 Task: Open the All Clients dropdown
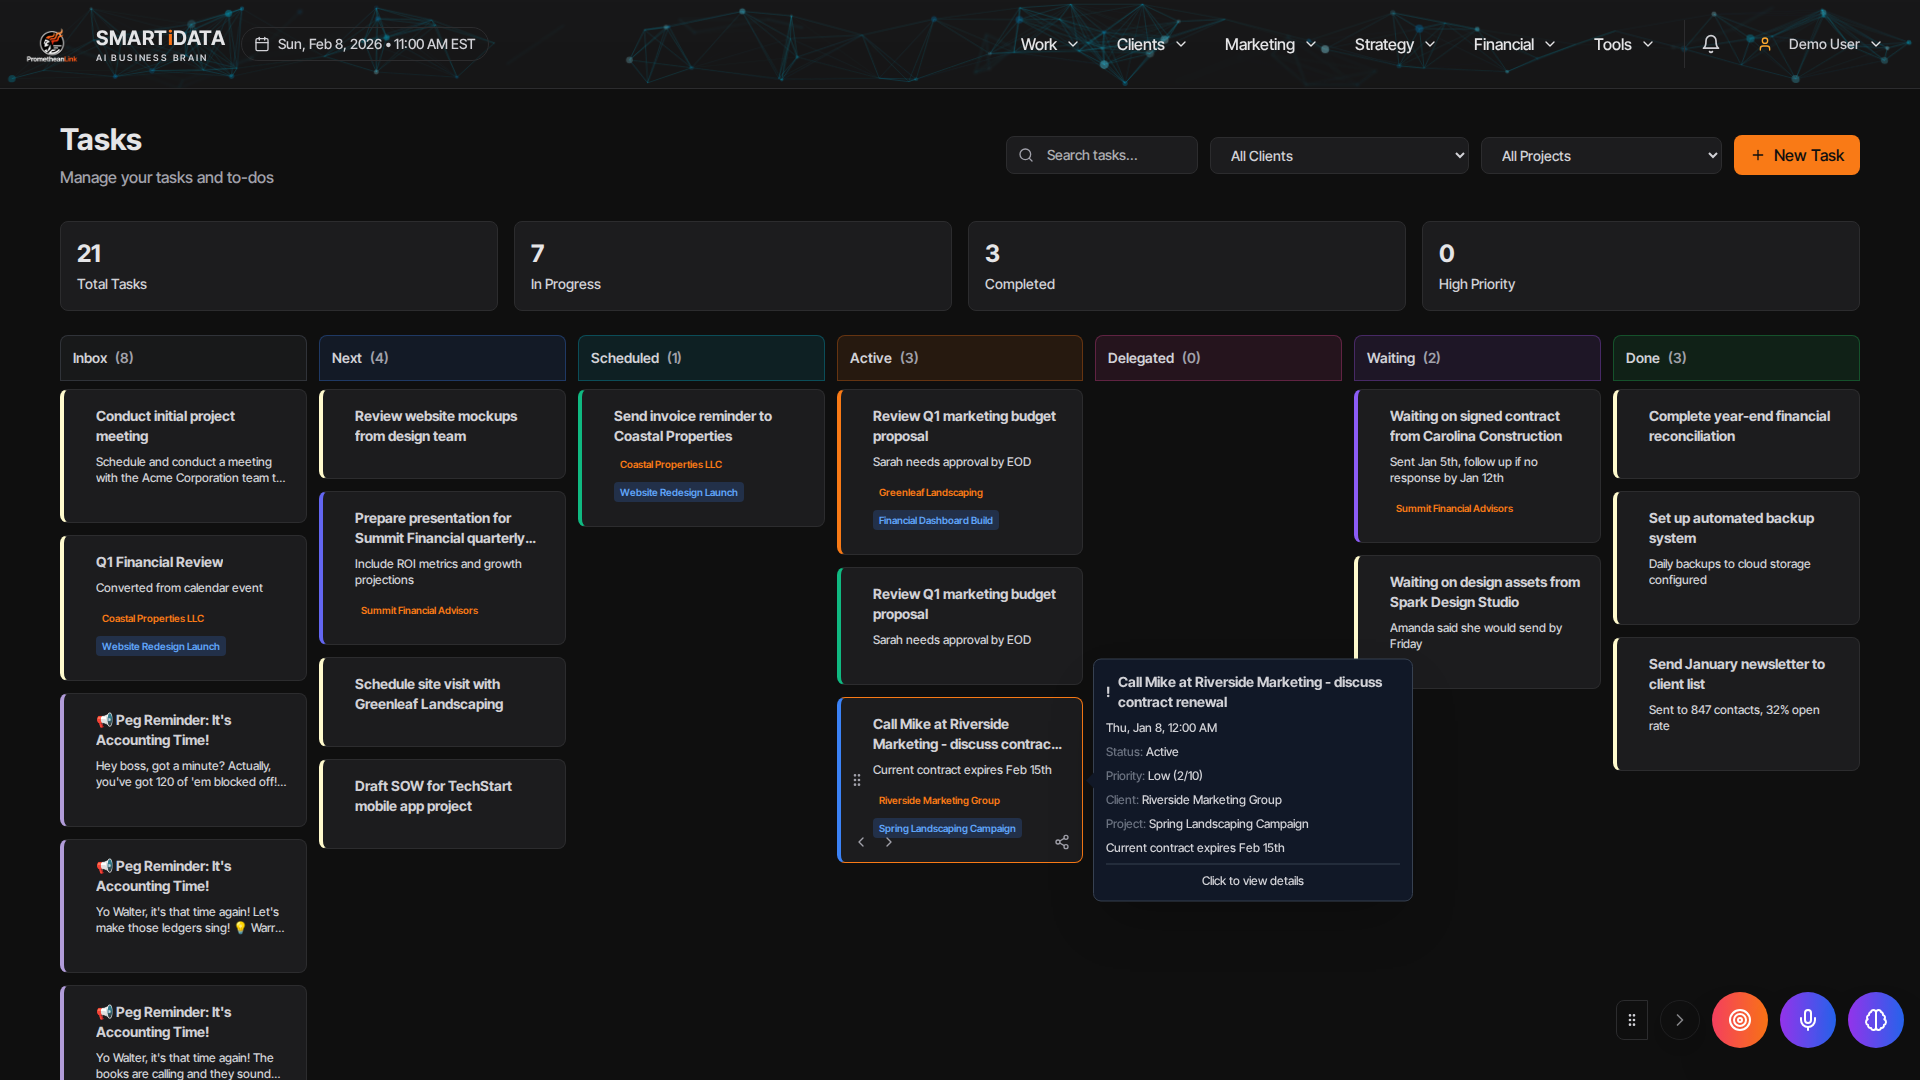[x=1339, y=155]
